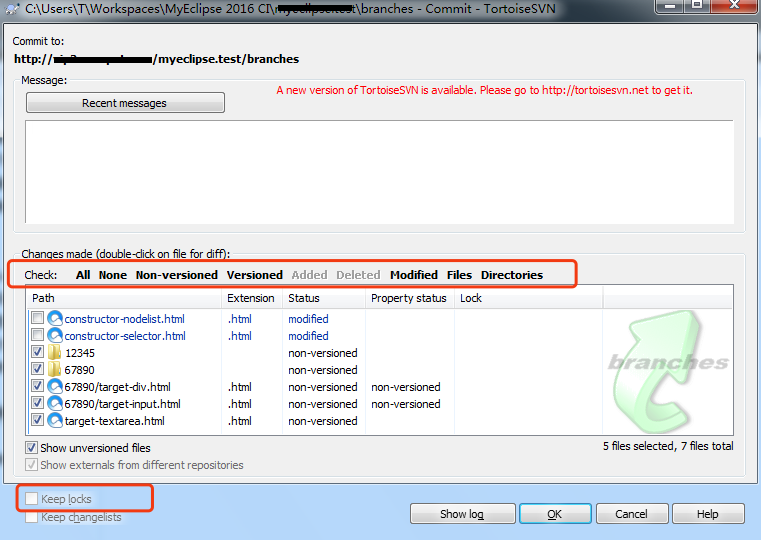
Task: Click the TortoiseSVN title bar app icon
Action: coord(12,8)
